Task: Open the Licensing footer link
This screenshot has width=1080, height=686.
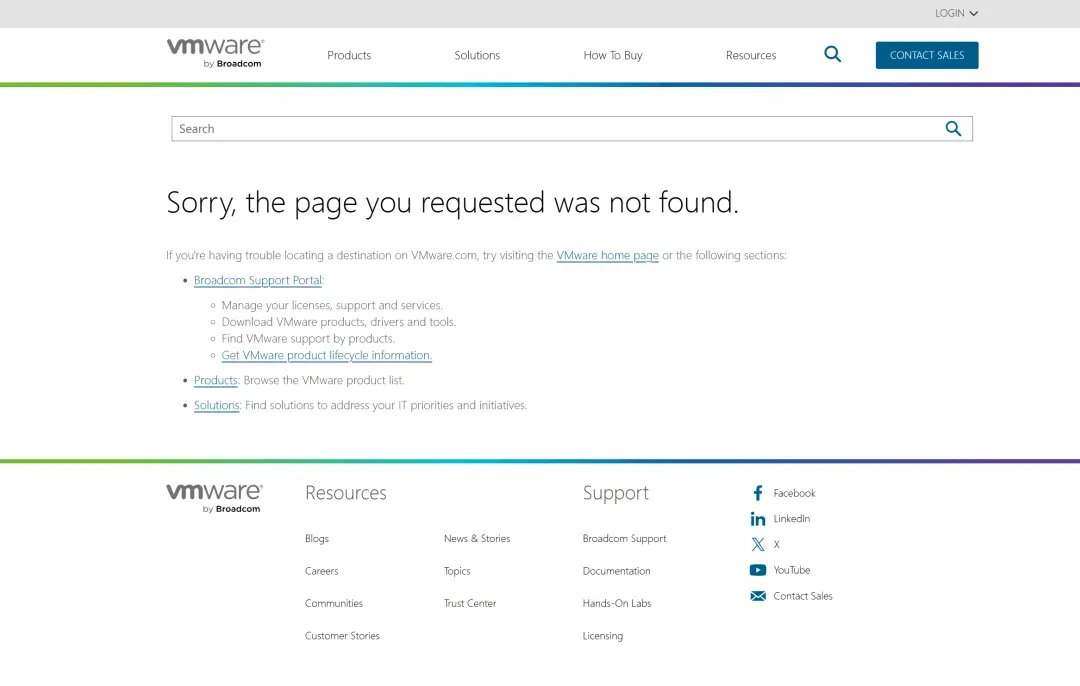Action: point(603,636)
